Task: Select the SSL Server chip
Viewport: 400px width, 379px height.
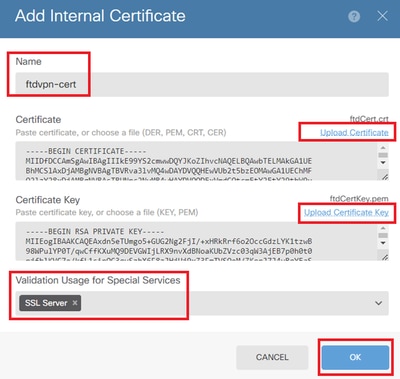Action: (x=46, y=303)
